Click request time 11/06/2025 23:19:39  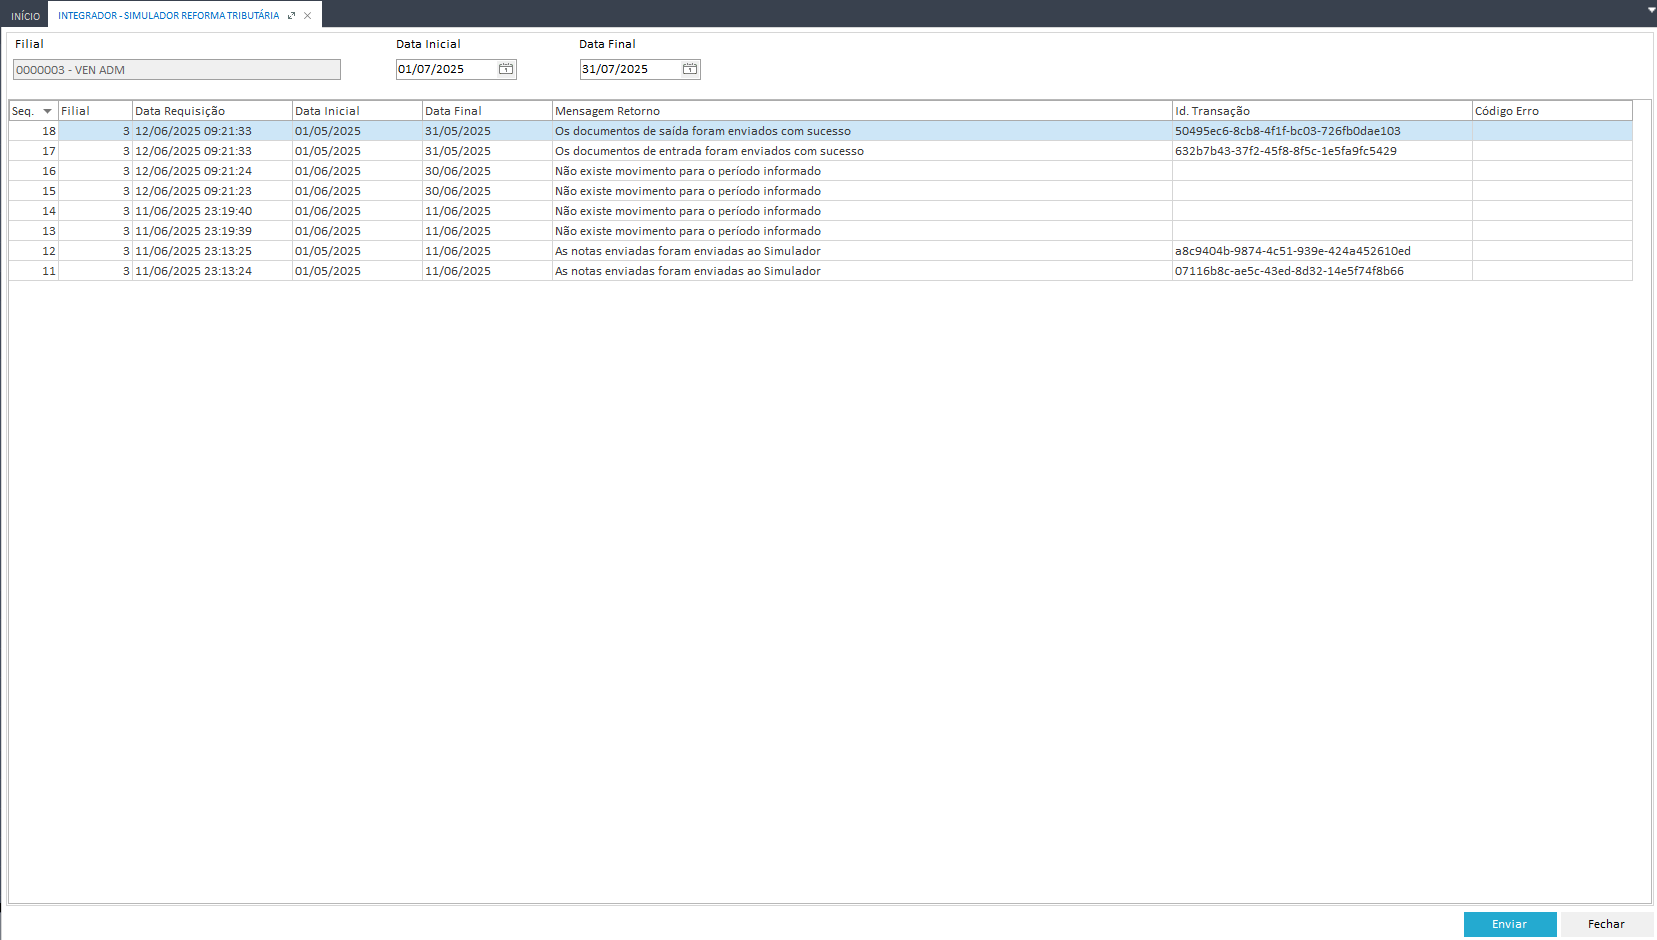tap(194, 231)
